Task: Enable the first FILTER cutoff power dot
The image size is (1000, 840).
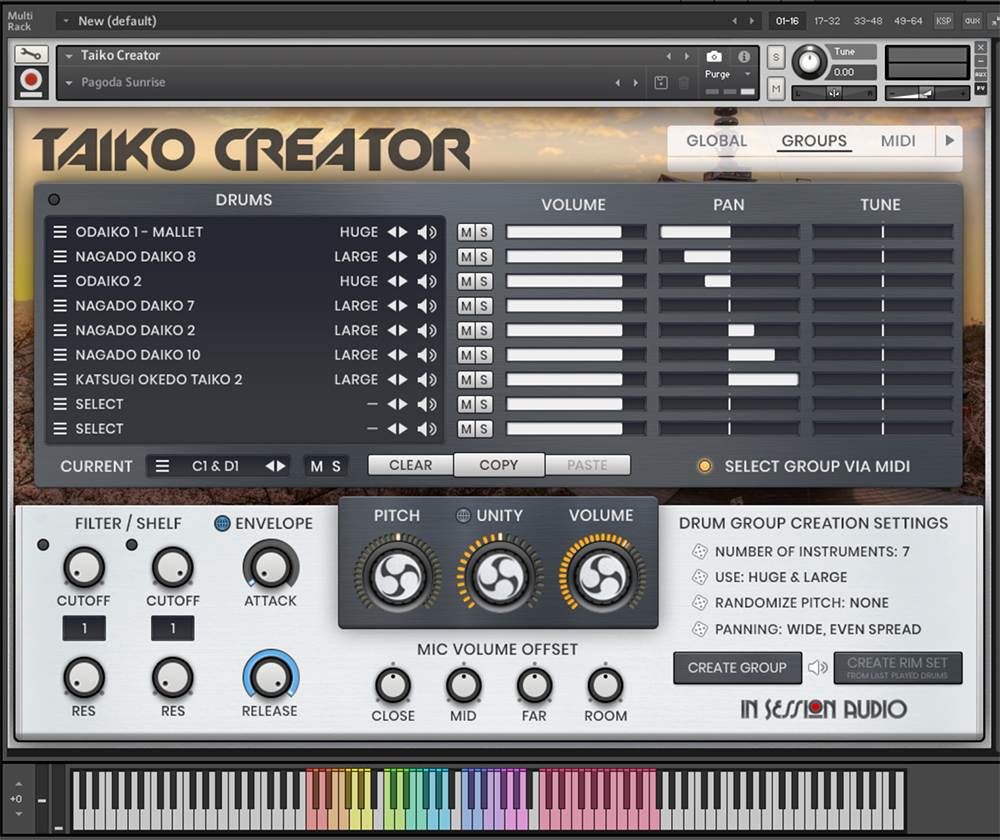Action: click(x=43, y=545)
